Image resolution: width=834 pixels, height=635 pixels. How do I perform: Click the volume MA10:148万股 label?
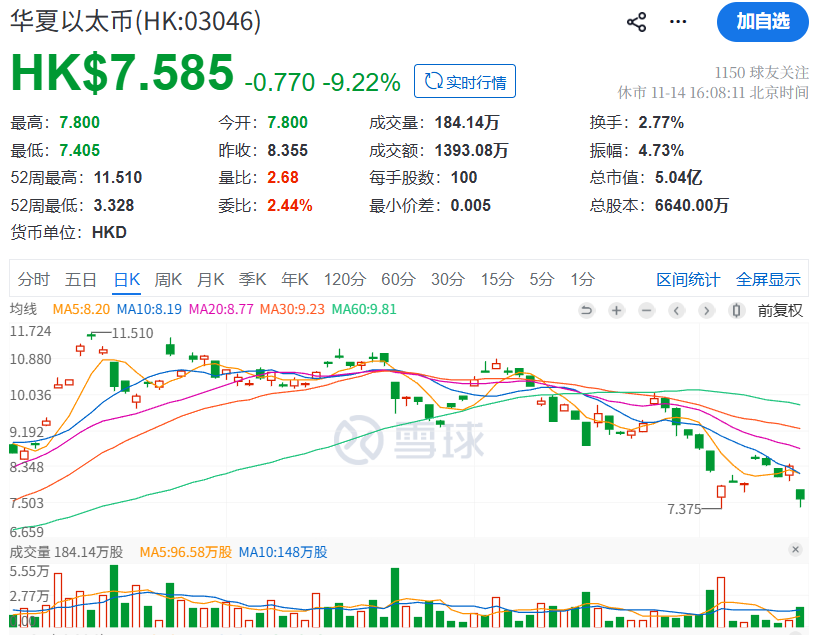tap(283, 552)
